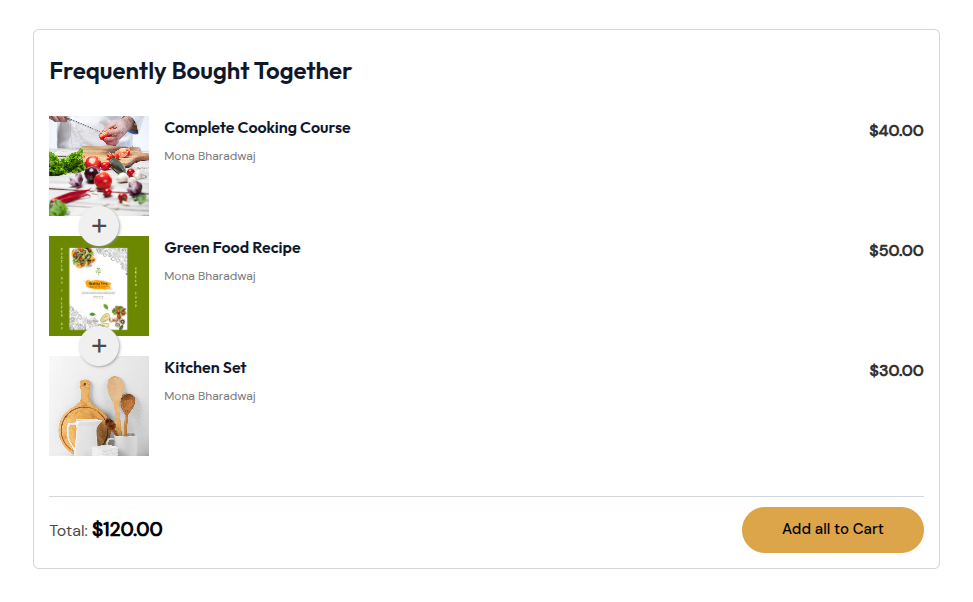
Task: Click the divider line above the total
Action: tap(486, 496)
